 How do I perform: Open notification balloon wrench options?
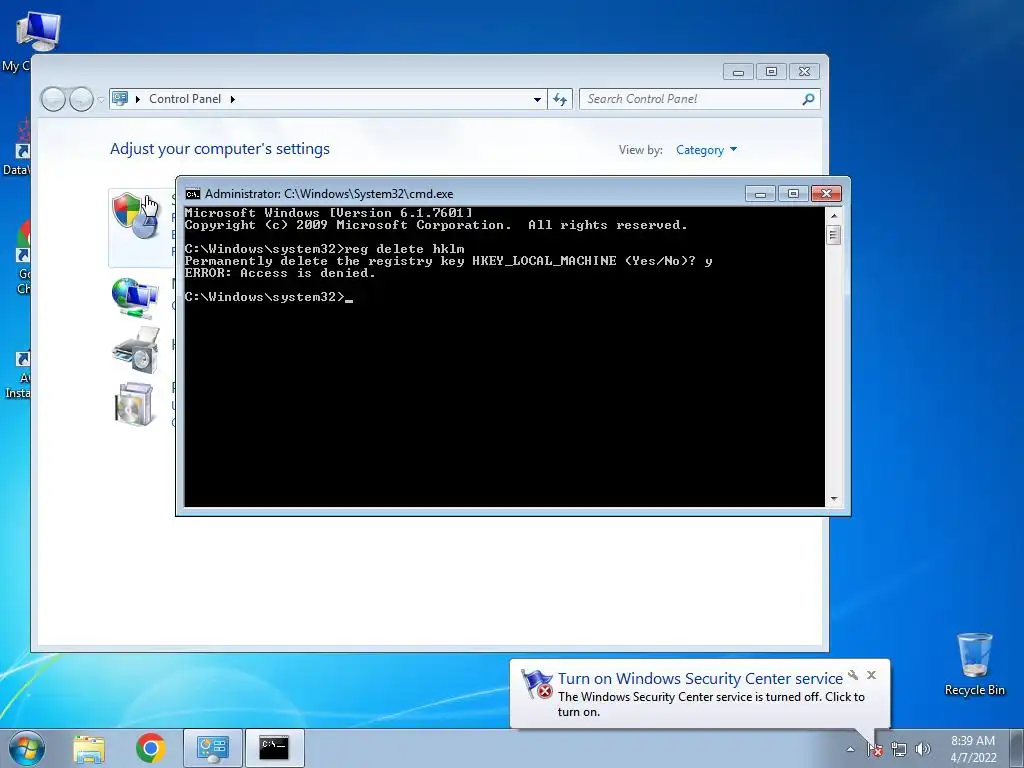point(853,675)
